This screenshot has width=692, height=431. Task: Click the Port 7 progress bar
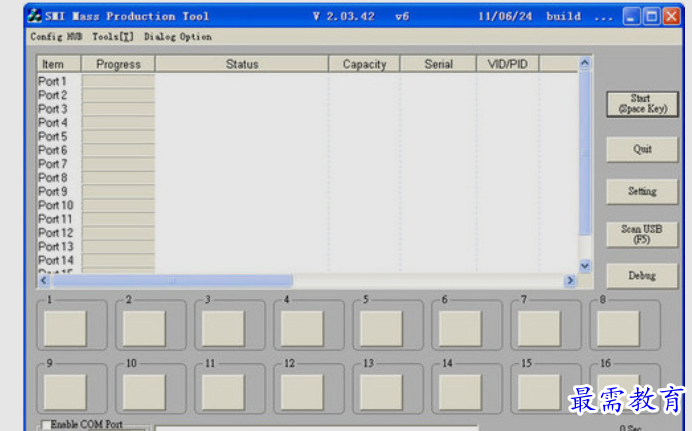[x=118, y=164]
